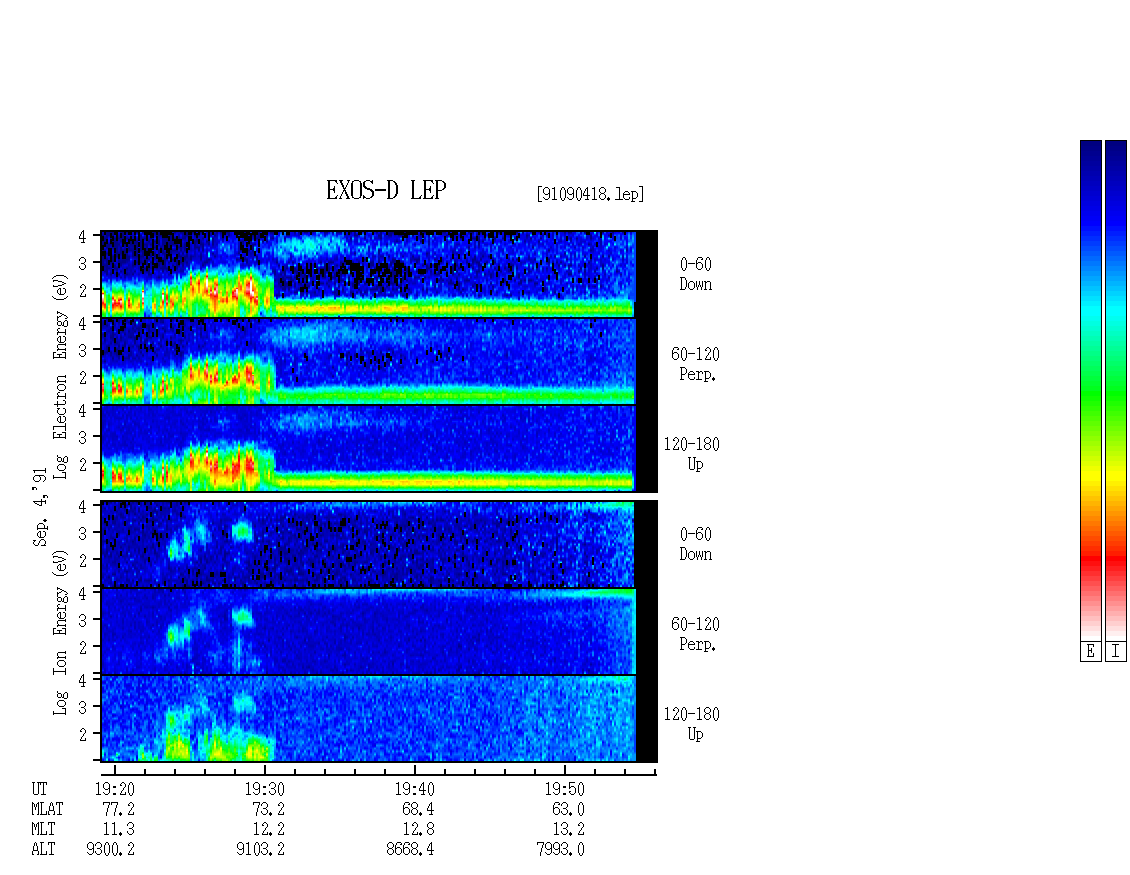Click the MLAT row label
Screen dimensions: 1130x875
[x=48, y=809]
